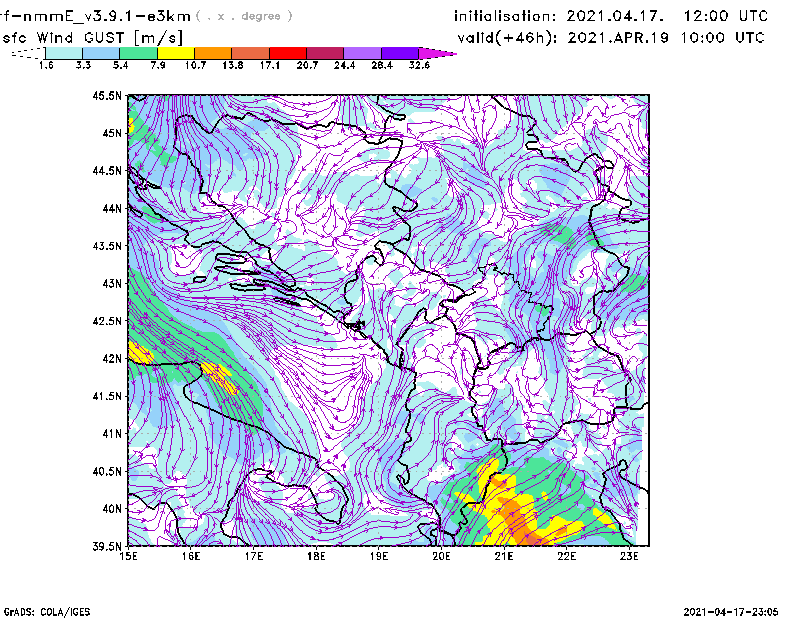Click the legend value "24.4"

[344, 65]
